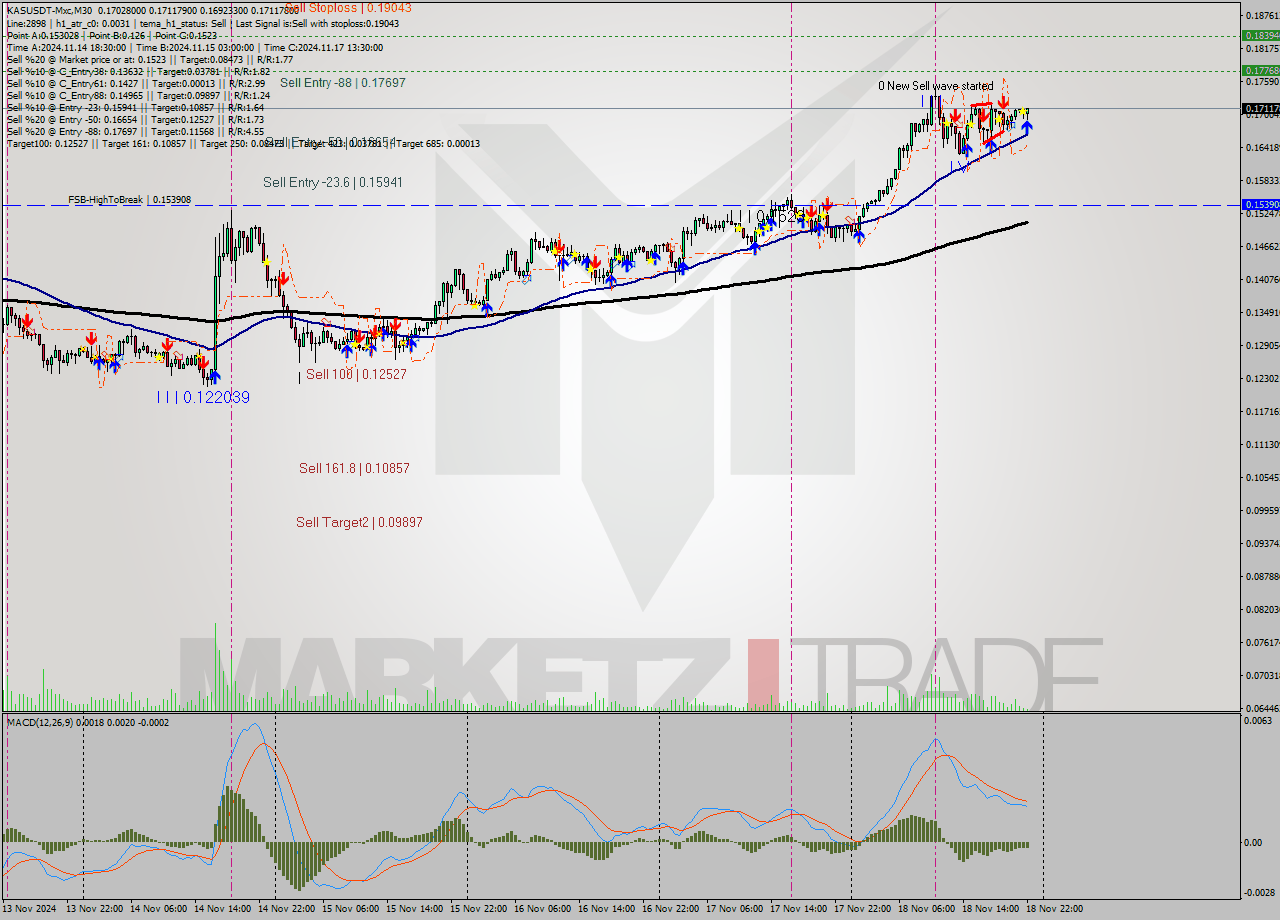Click the '15 Nov 22:00' time axis label
This screenshot has height=920, width=1280.
(x=480, y=909)
